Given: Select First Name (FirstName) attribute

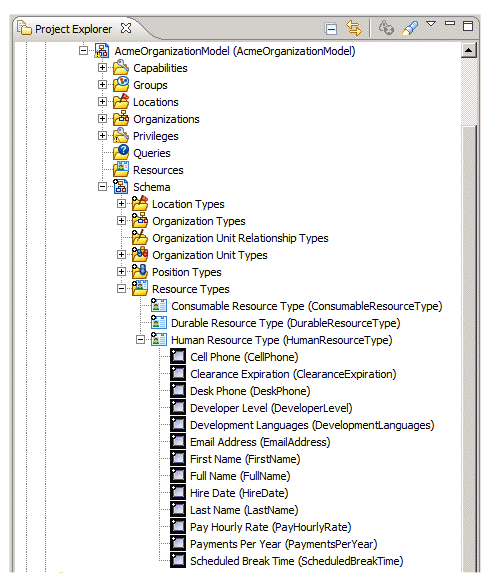Looking at the screenshot, I should [245, 459].
